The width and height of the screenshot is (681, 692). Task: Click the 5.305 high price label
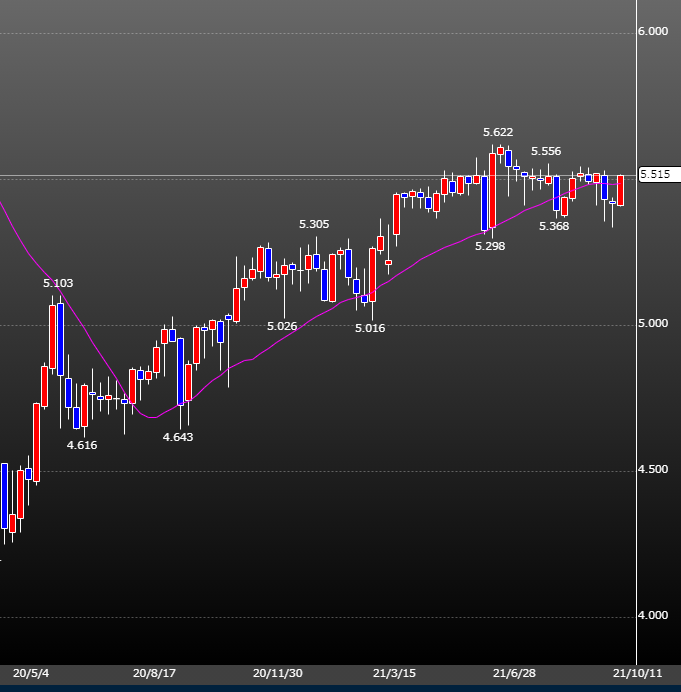pos(314,224)
